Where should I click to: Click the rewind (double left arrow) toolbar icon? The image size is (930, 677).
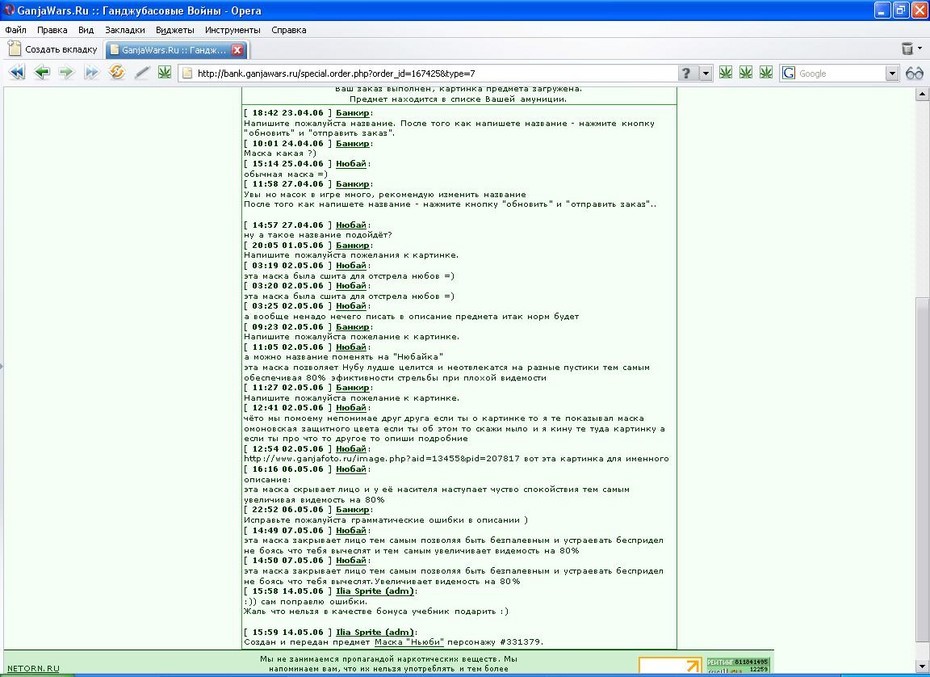pyautogui.click(x=17, y=73)
